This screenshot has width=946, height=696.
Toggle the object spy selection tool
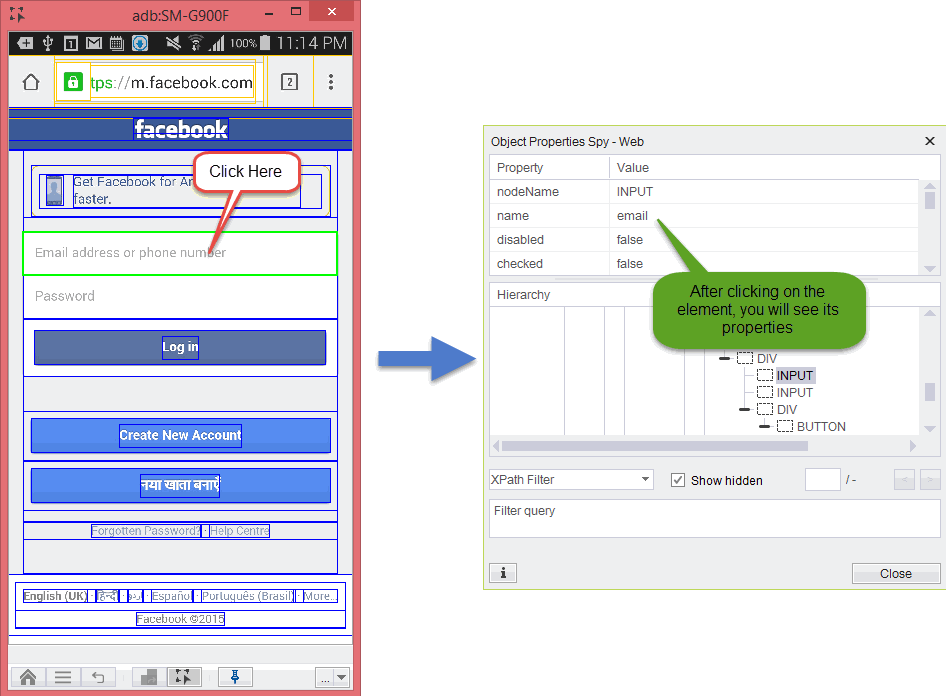(x=182, y=677)
